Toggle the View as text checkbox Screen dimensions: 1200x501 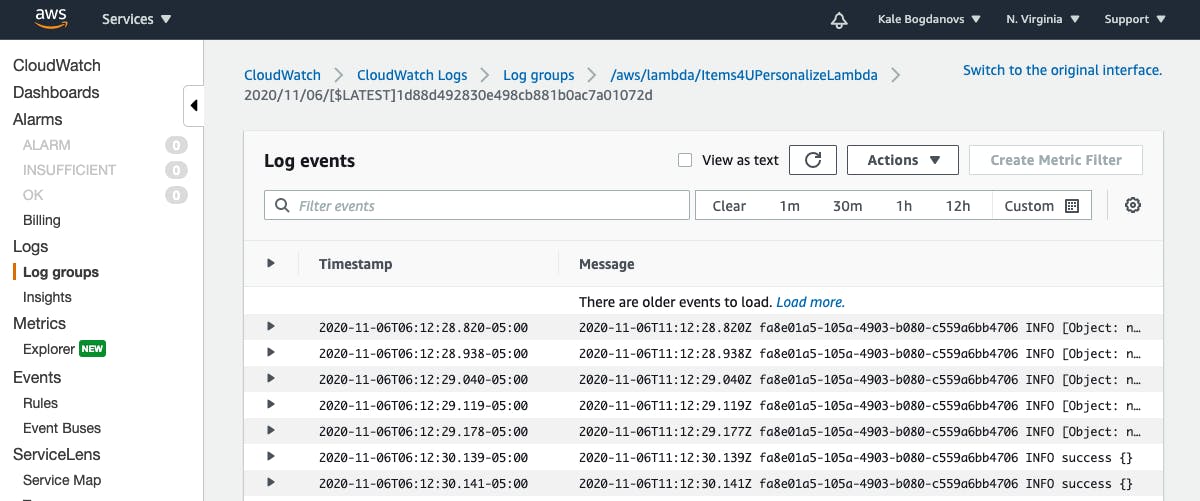click(x=685, y=160)
